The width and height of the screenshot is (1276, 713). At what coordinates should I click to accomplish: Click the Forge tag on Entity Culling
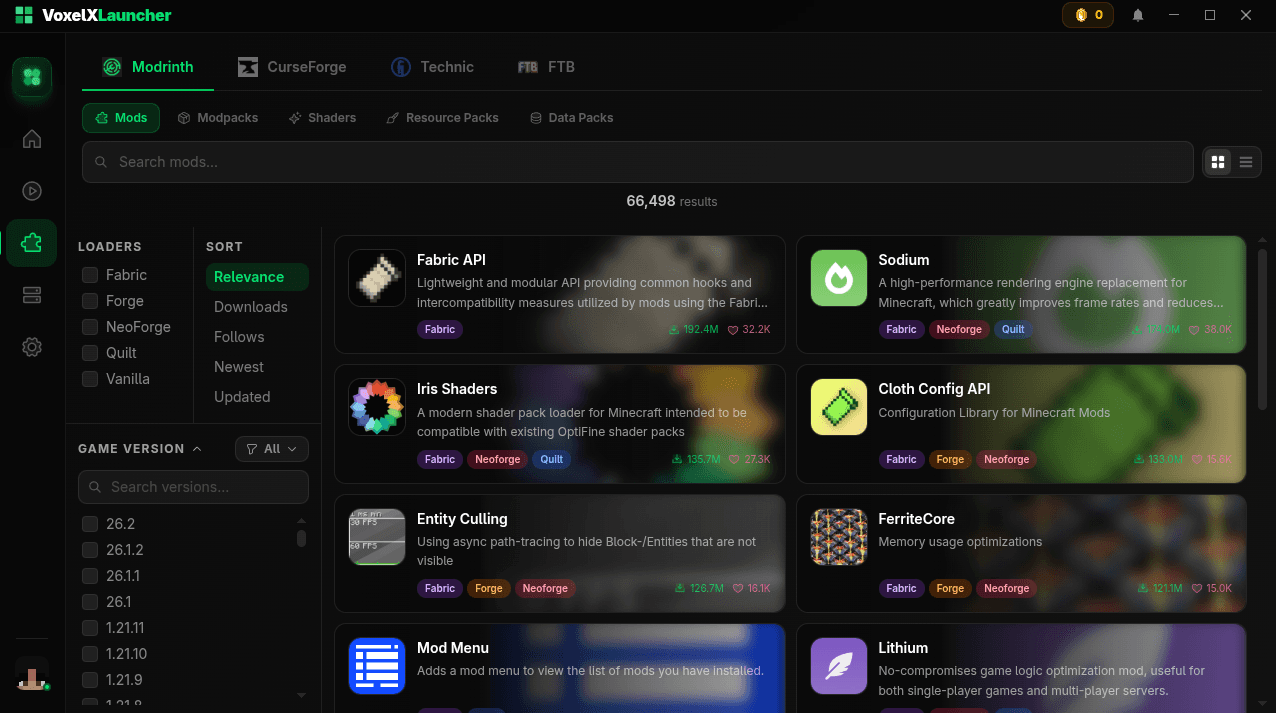[489, 588]
